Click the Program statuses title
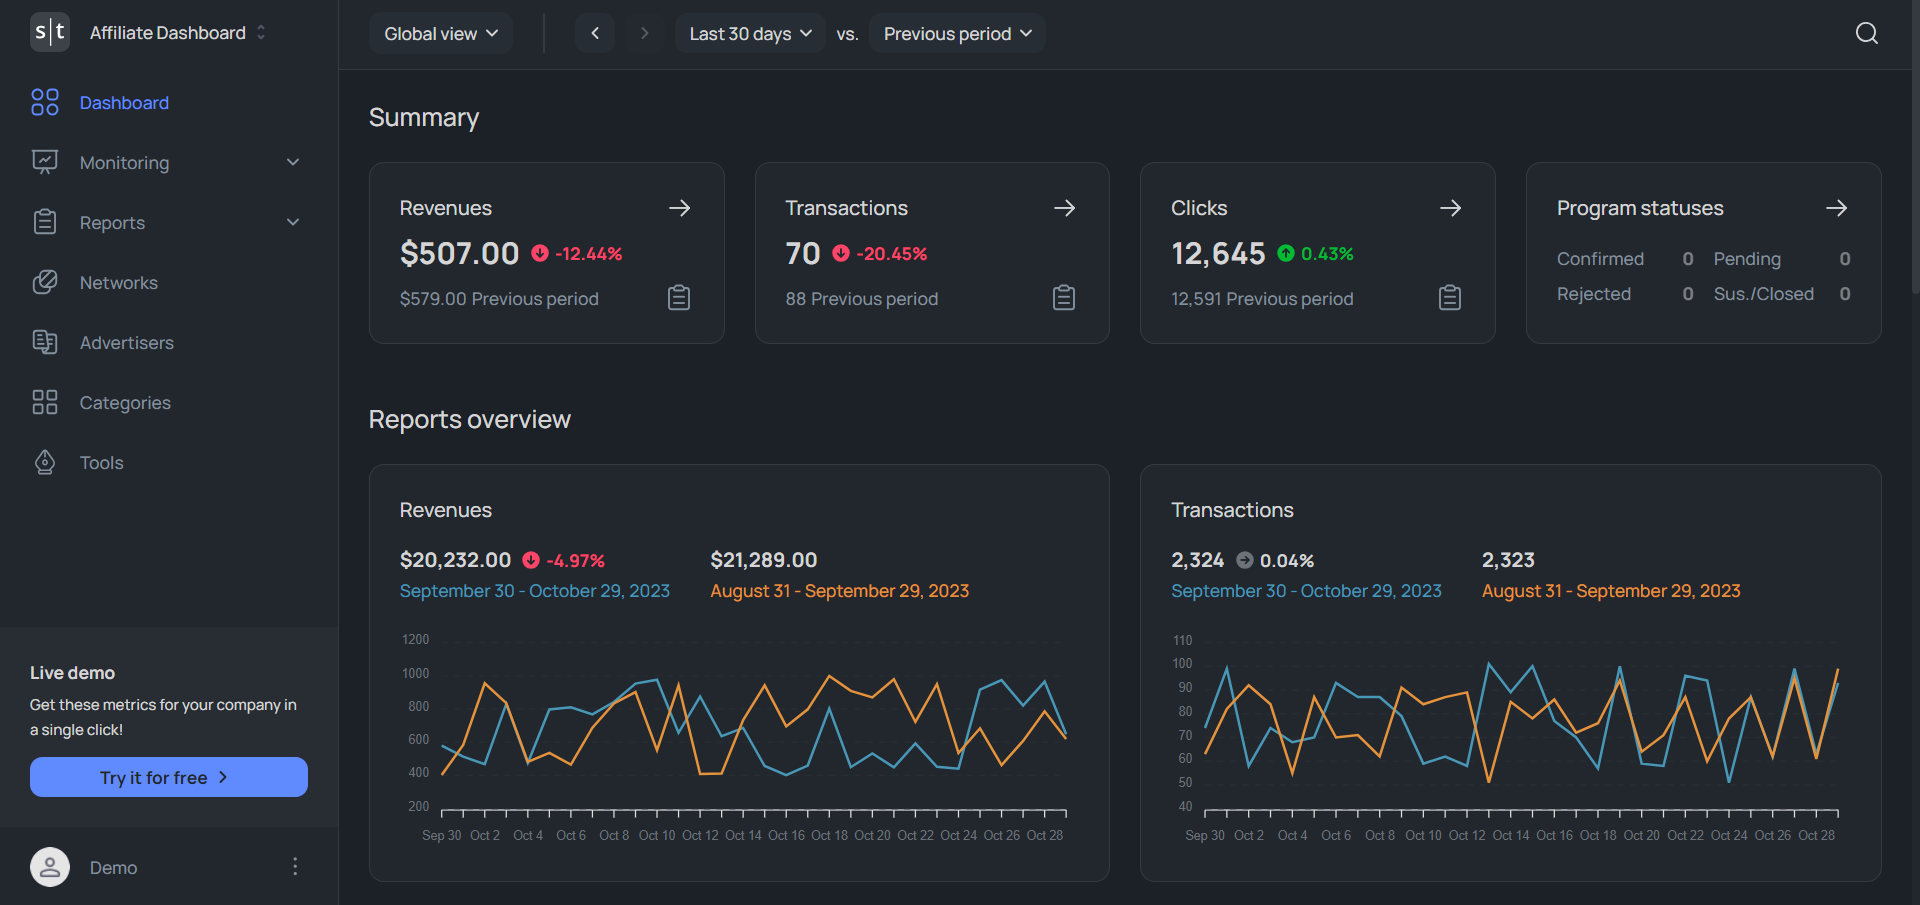This screenshot has width=1920, height=905. [1640, 208]
